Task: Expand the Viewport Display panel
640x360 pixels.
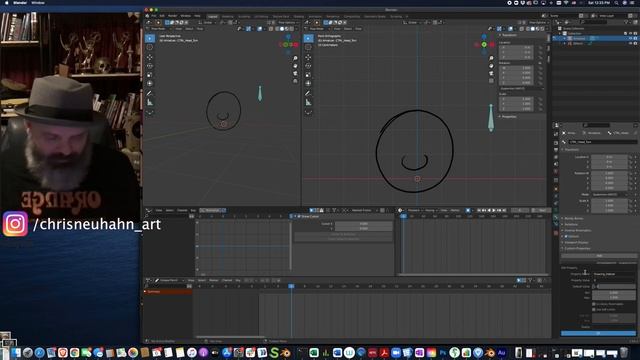Action: click(576, 242)
